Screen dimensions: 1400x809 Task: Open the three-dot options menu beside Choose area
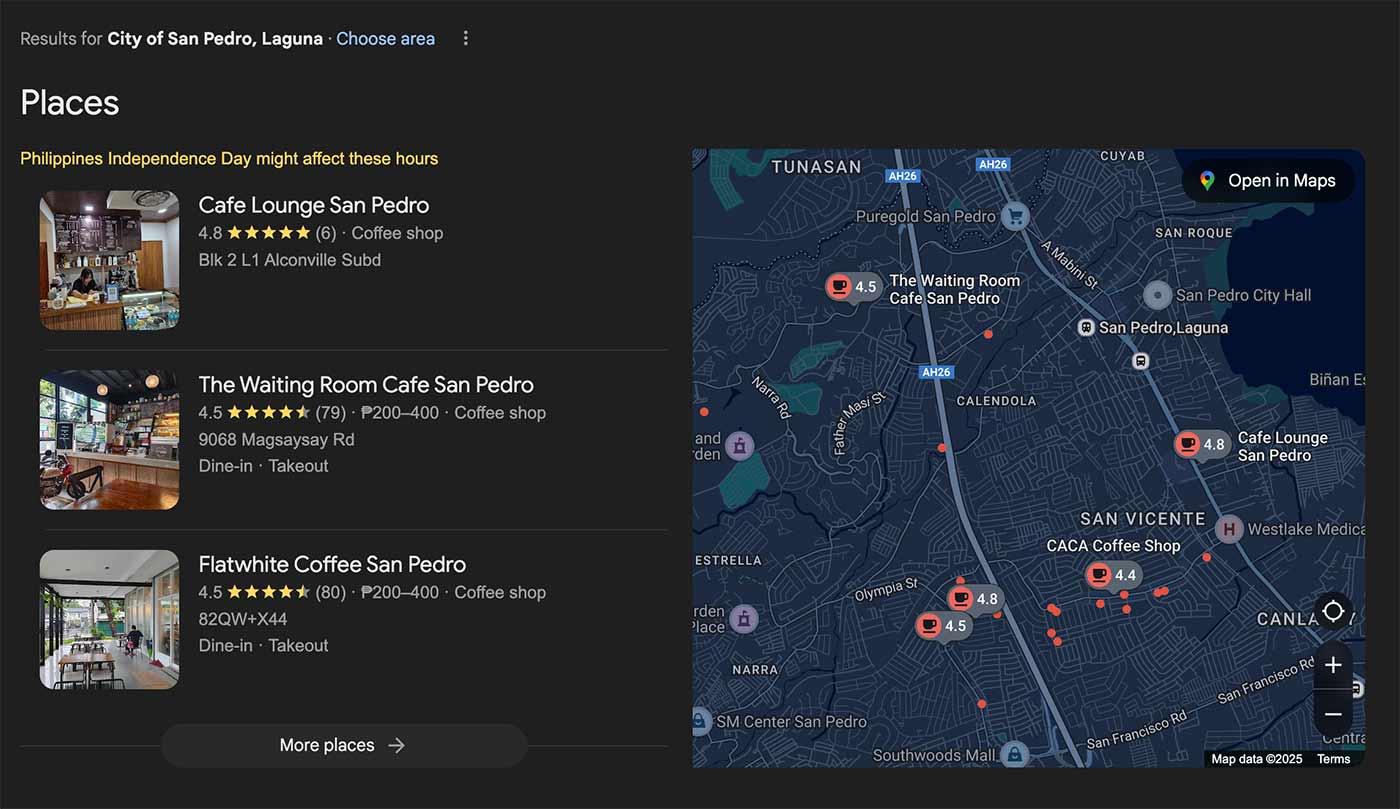tap(465, 38)
